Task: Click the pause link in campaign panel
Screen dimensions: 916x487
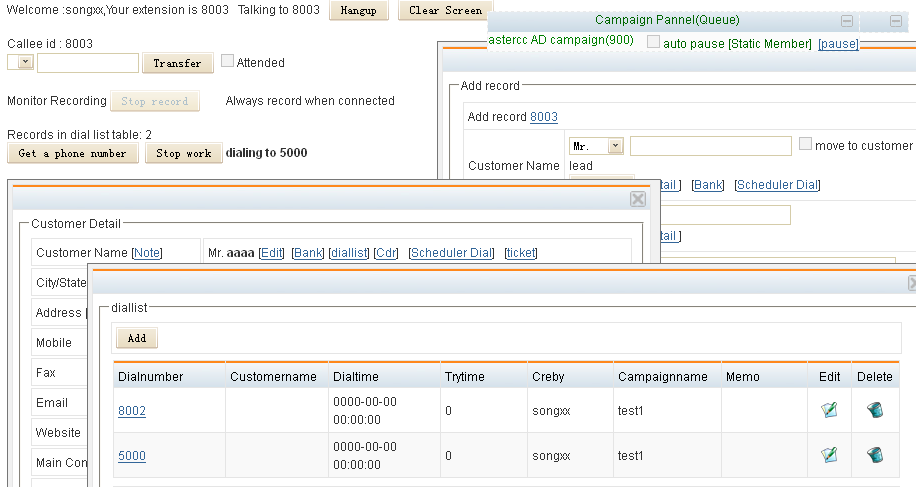Action: [x=838, y=44]
